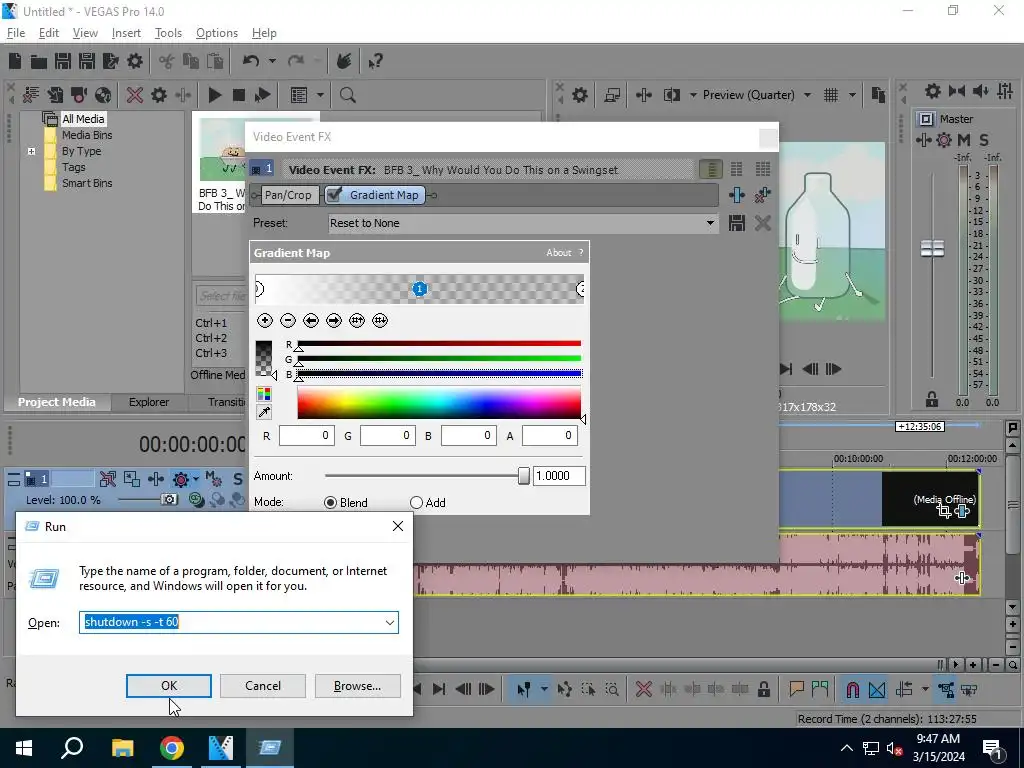The image size is (1024, 768).
Task: Add a gradient control point (plus icon)
Action: 264,321
